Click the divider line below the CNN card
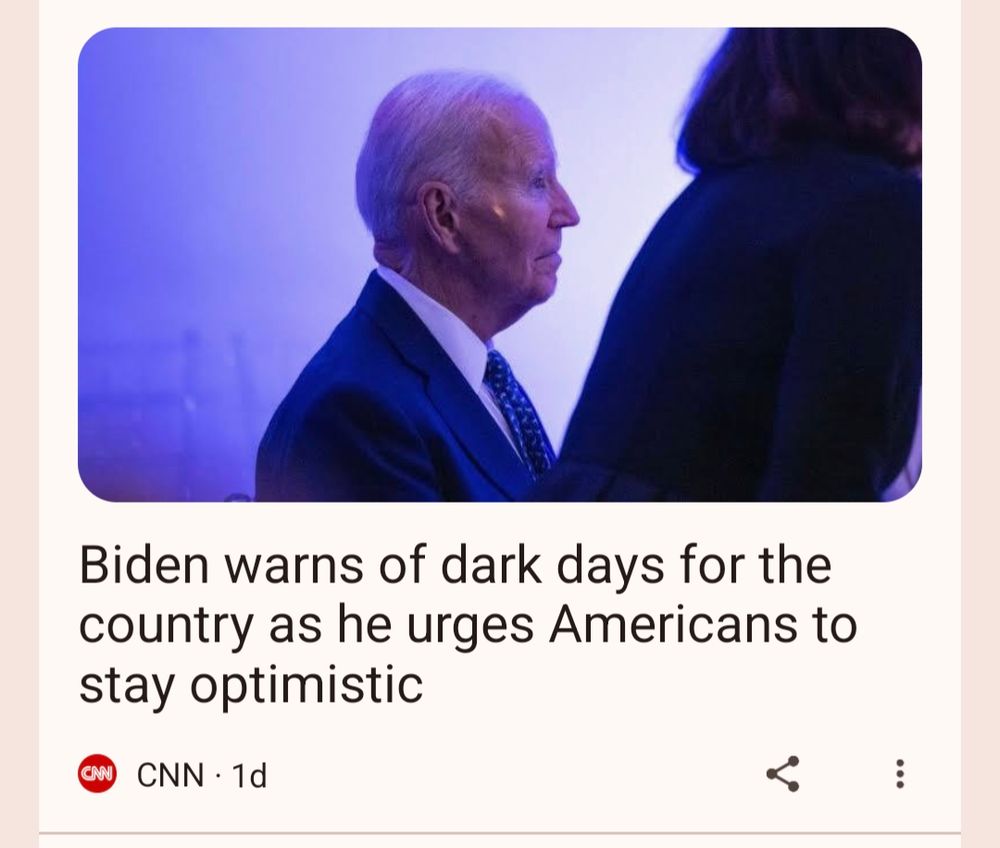 coord(499,832)
